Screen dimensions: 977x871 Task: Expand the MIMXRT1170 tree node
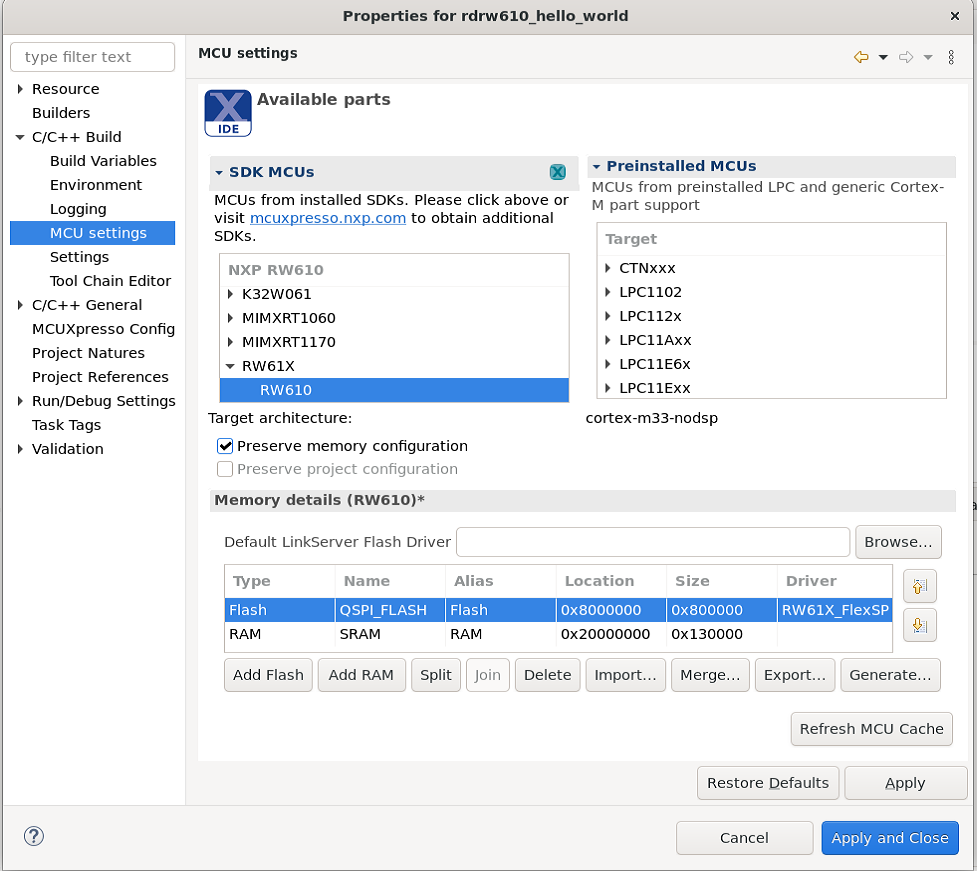pyautogui.click(x=231, y=342)
